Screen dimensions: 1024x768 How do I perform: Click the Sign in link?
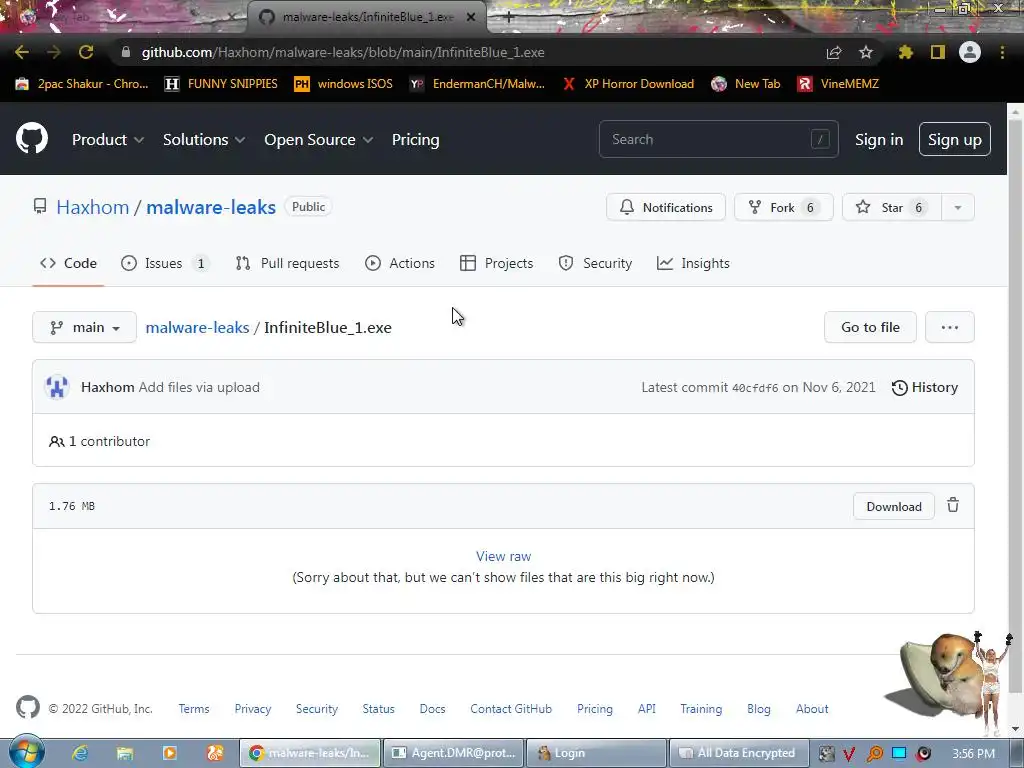coord(879,140)
